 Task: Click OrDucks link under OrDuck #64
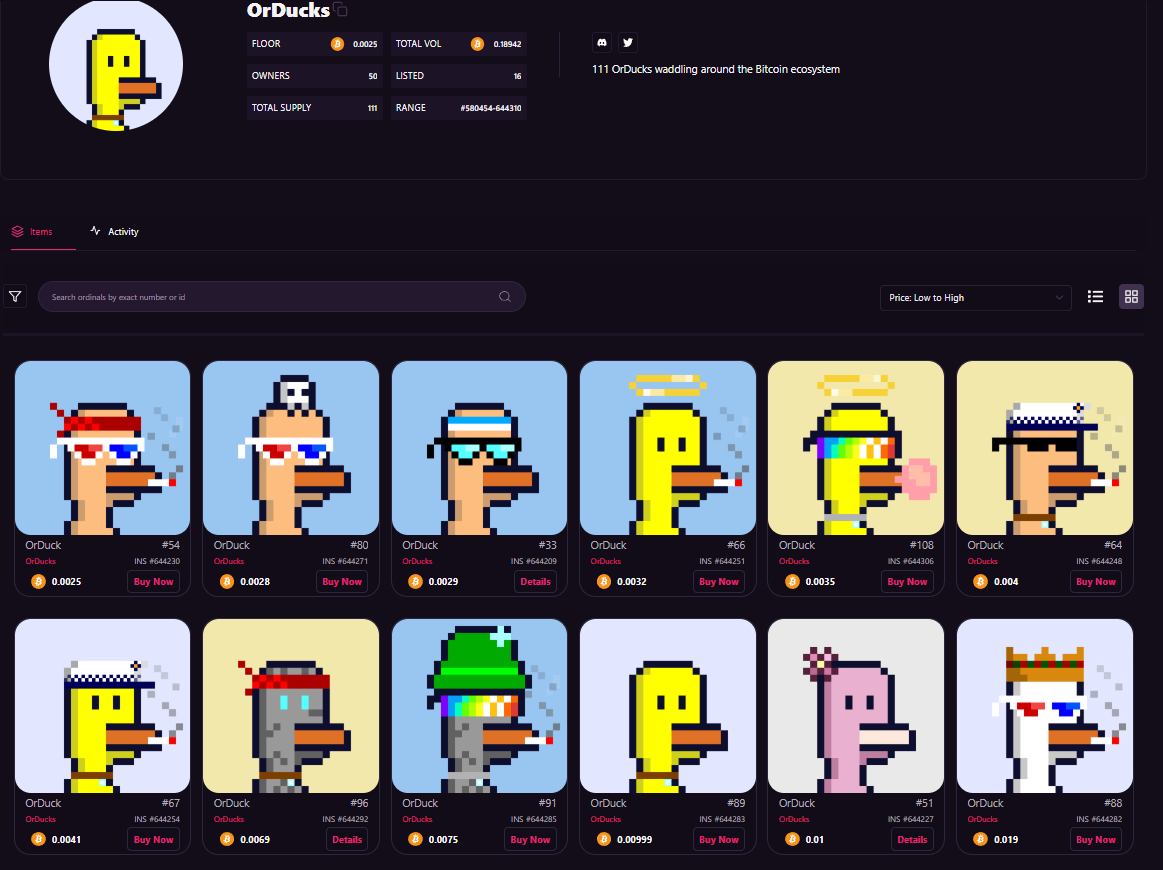coord(983,561)
